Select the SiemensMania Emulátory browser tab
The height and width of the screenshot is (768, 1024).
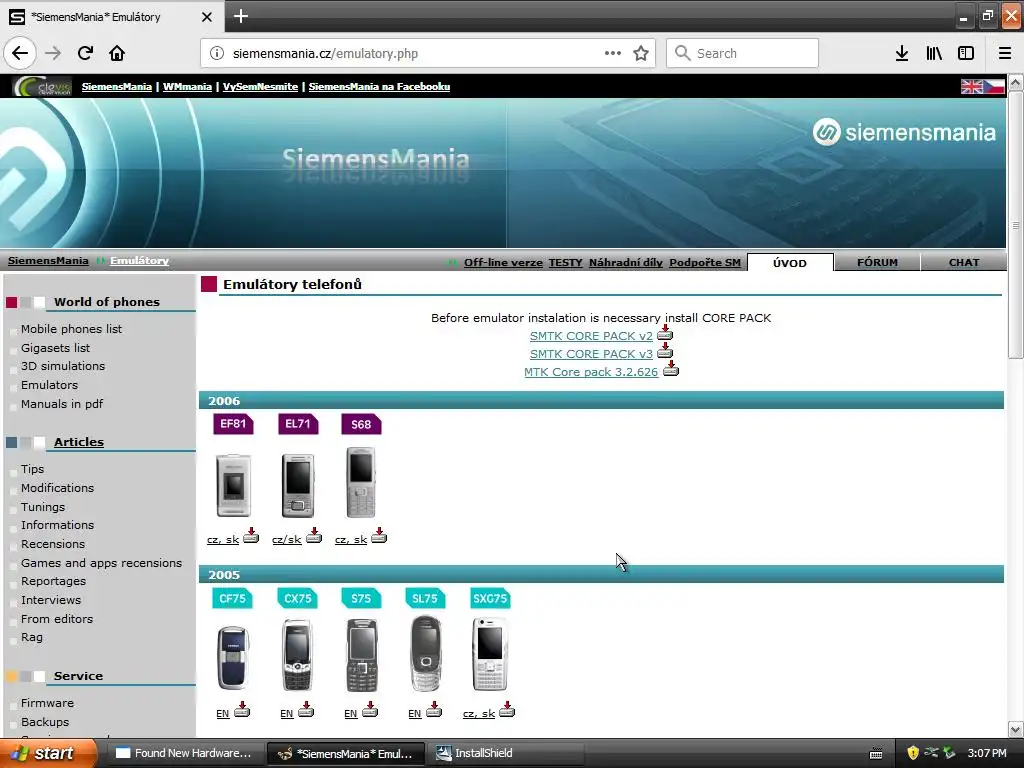click(x=111, y=16)
